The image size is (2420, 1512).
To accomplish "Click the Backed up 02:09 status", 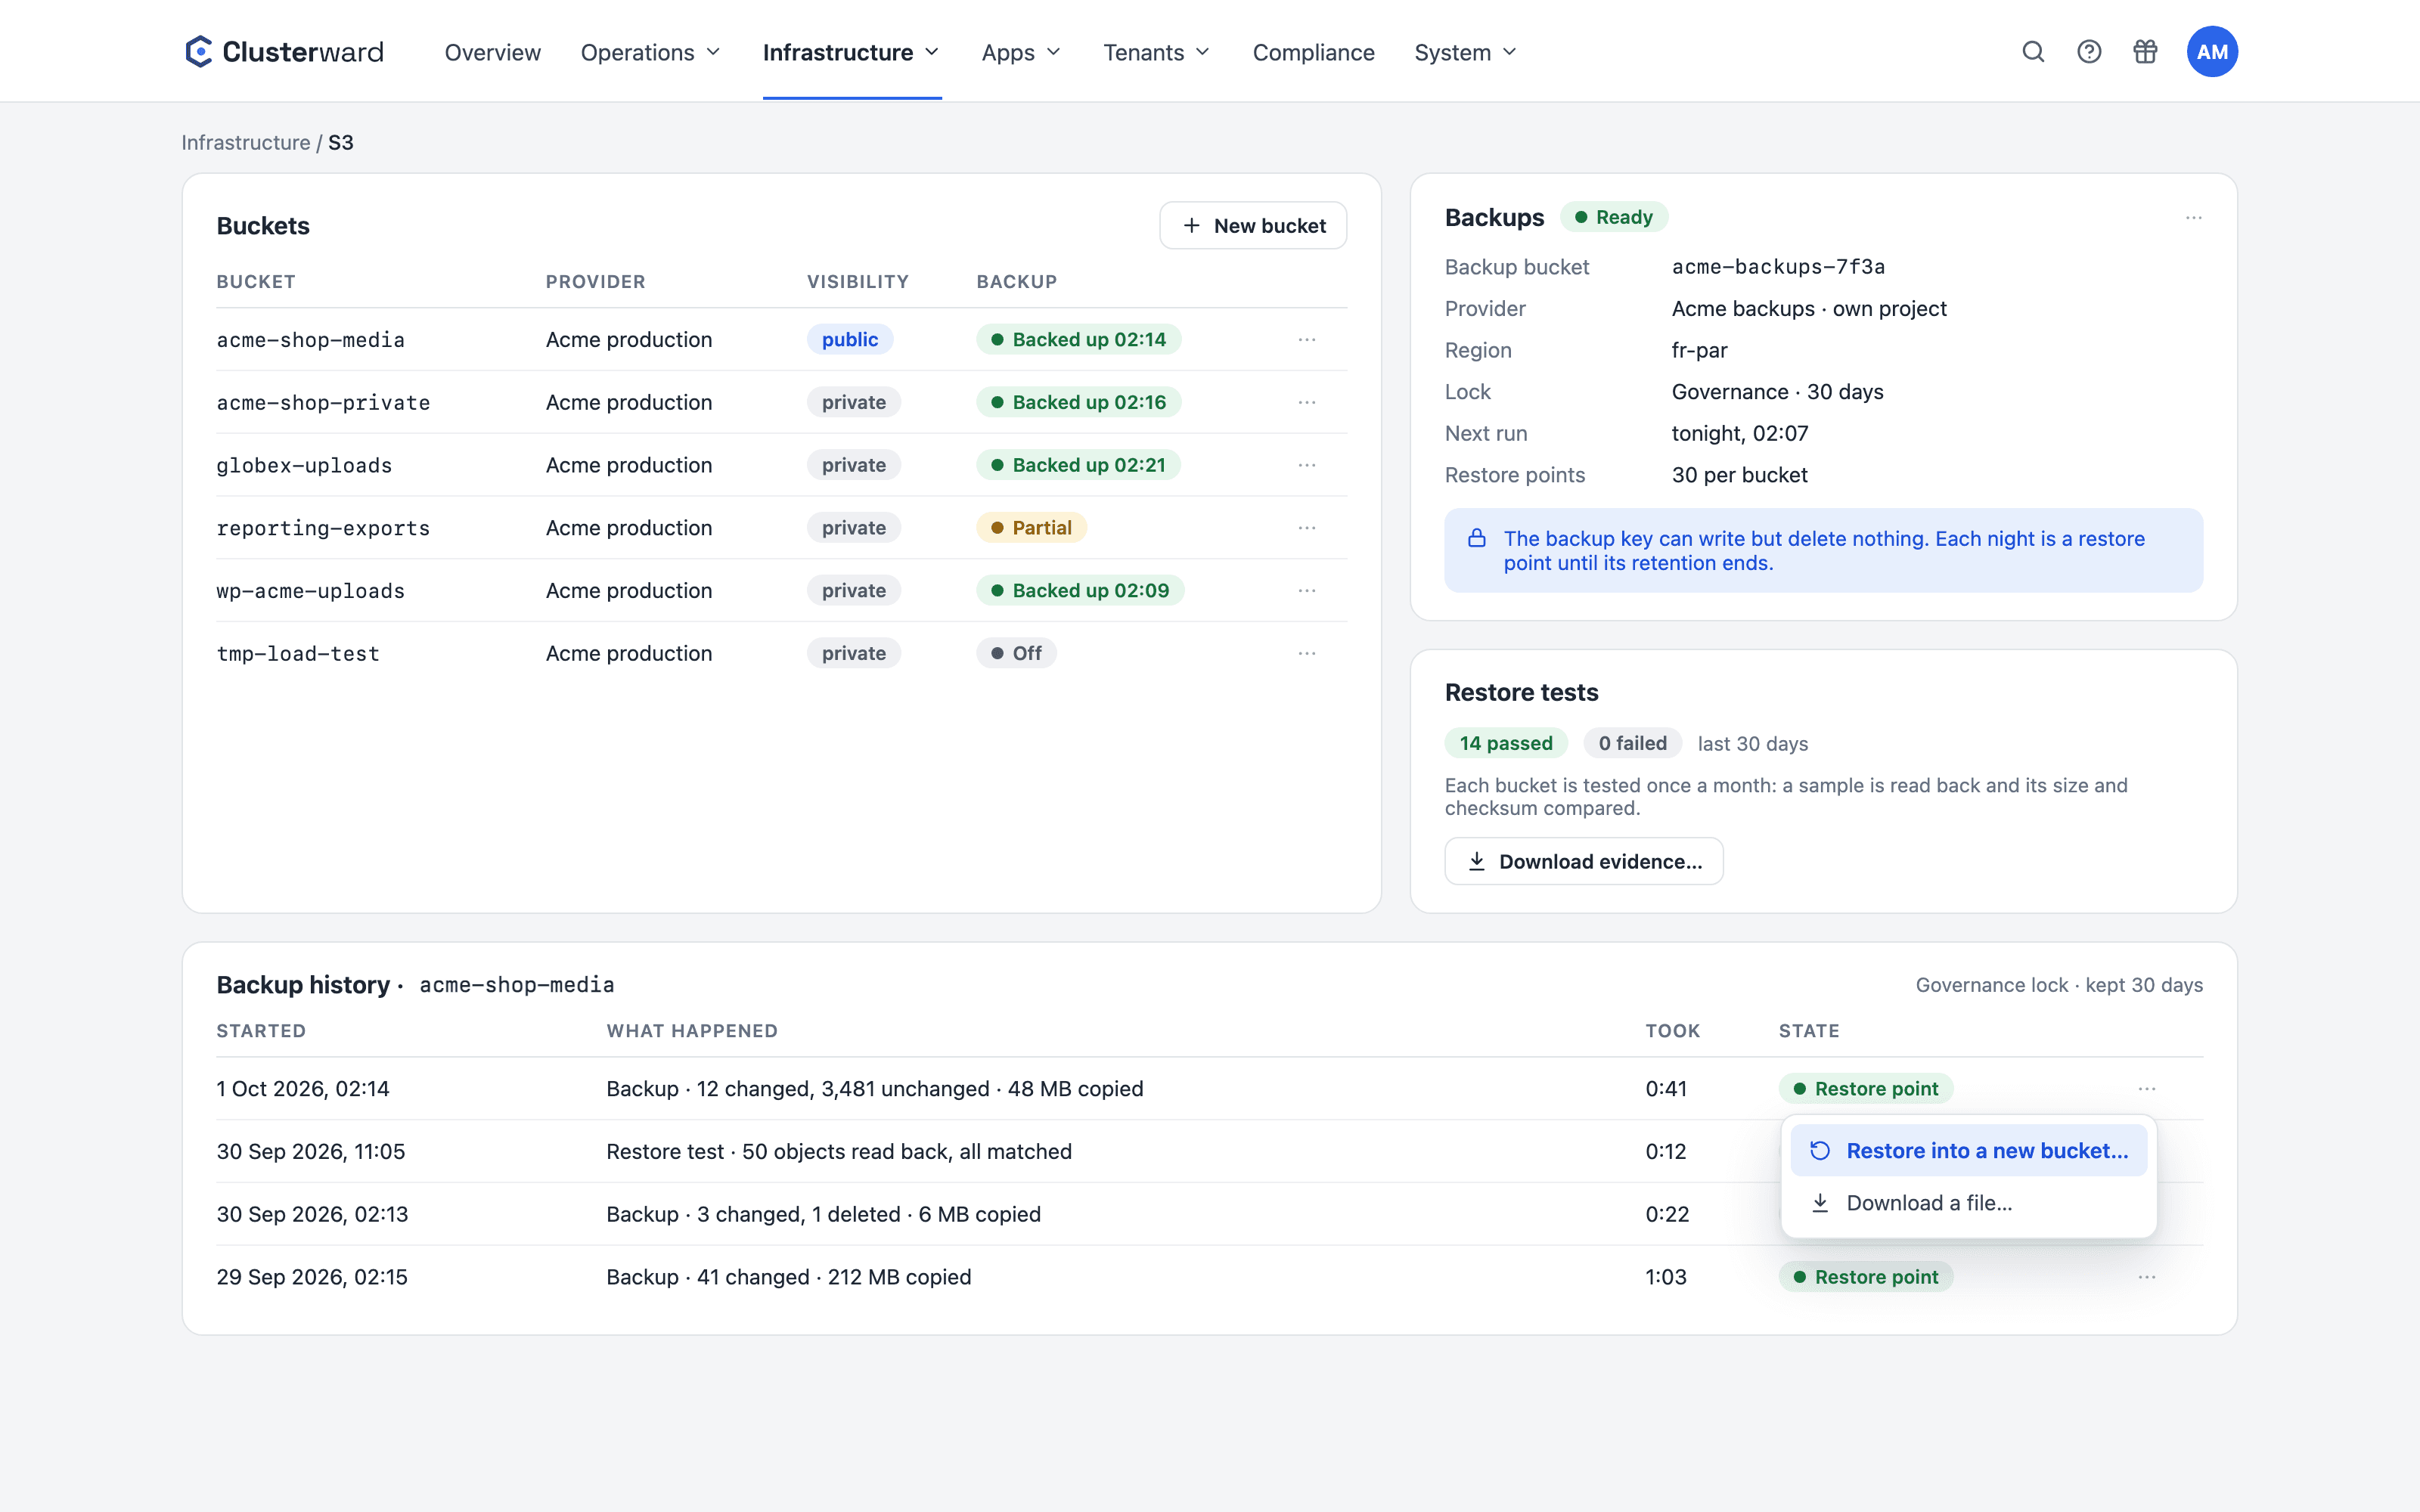I will tap(1080, 591).
